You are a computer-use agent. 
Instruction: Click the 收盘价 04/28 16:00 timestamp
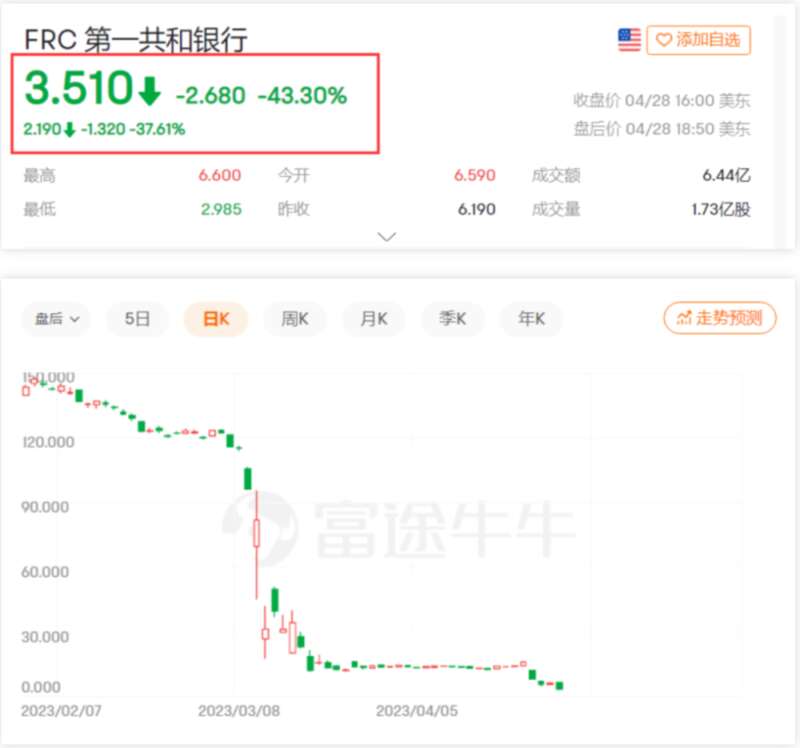(x=662, y=101)
